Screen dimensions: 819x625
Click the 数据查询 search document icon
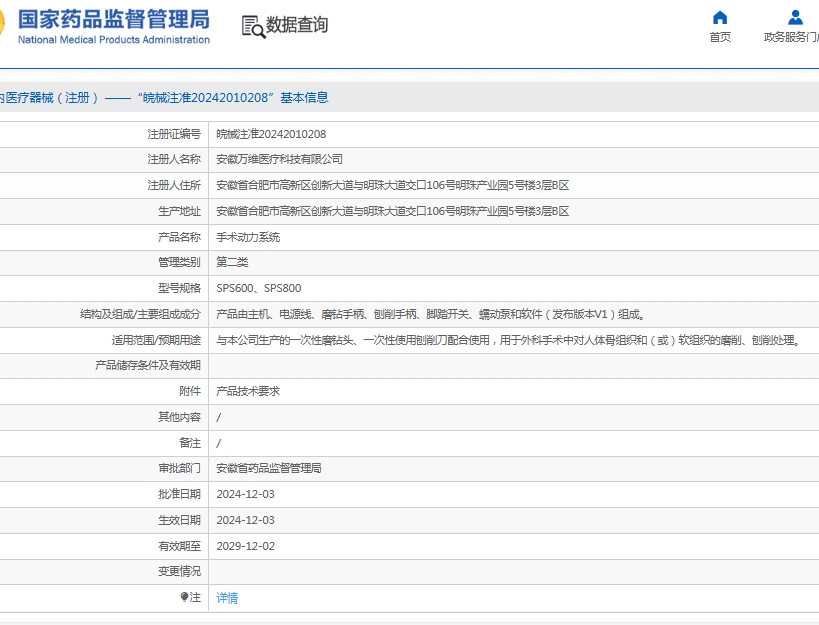253,26
